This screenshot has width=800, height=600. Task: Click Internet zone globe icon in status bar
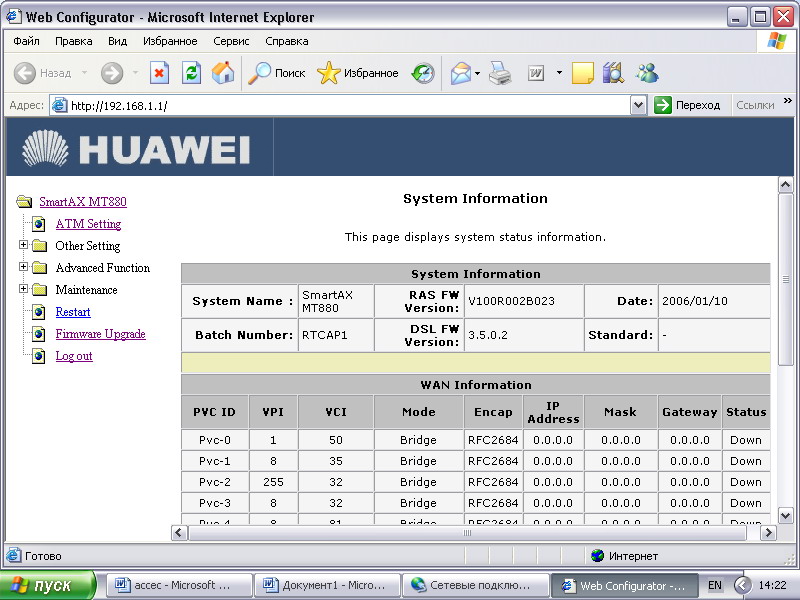tap(597, 556)
